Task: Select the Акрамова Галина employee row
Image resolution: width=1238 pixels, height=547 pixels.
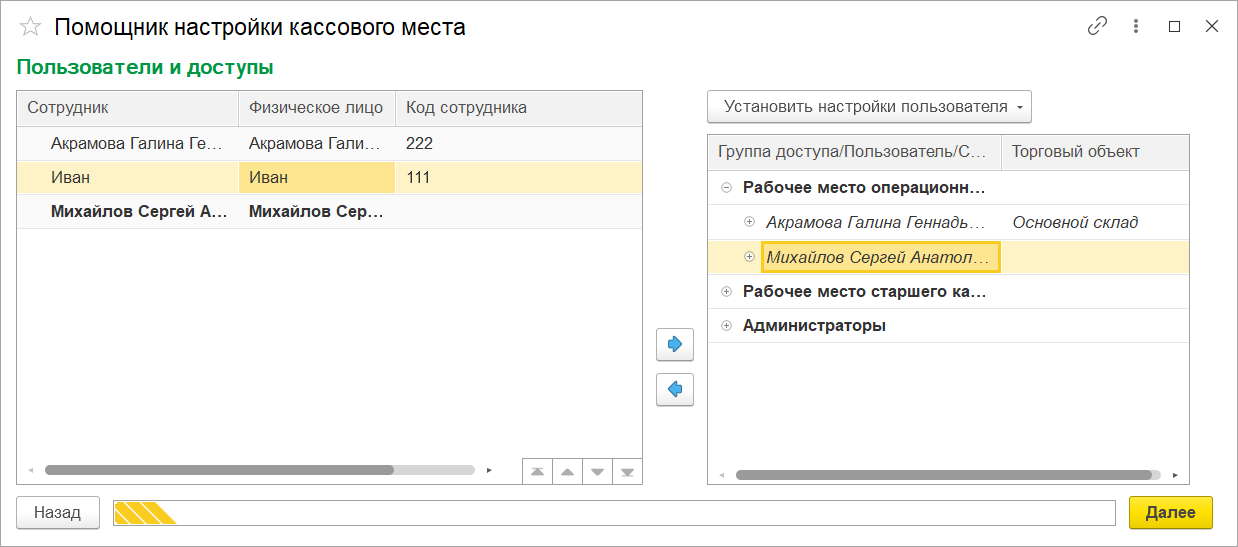Action: [x=135, y=144]
